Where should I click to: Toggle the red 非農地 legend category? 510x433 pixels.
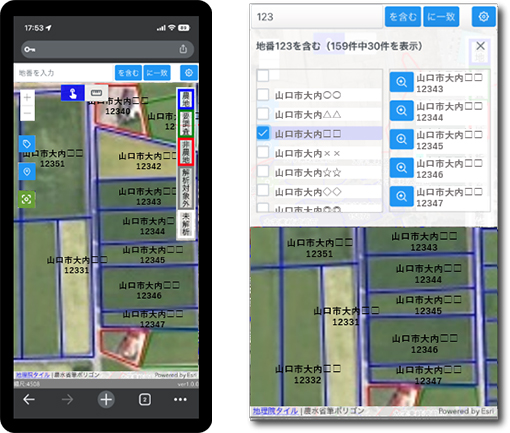pyautogui.click(x=186, y=152)
